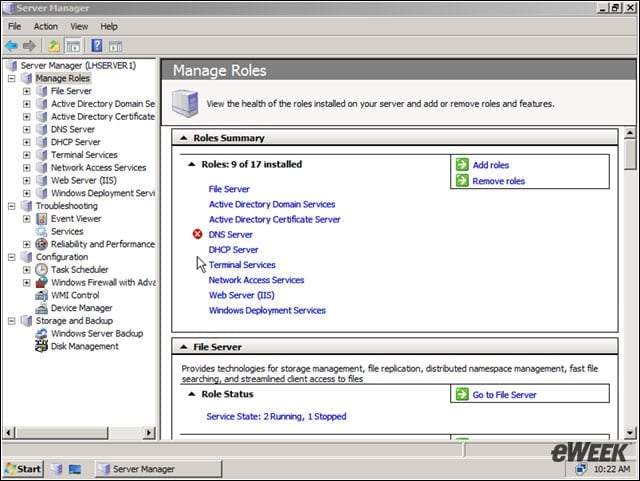Collapse the Manage Roles tree node
The height and width of the screenshot is (481, 640).
(12, 78)
